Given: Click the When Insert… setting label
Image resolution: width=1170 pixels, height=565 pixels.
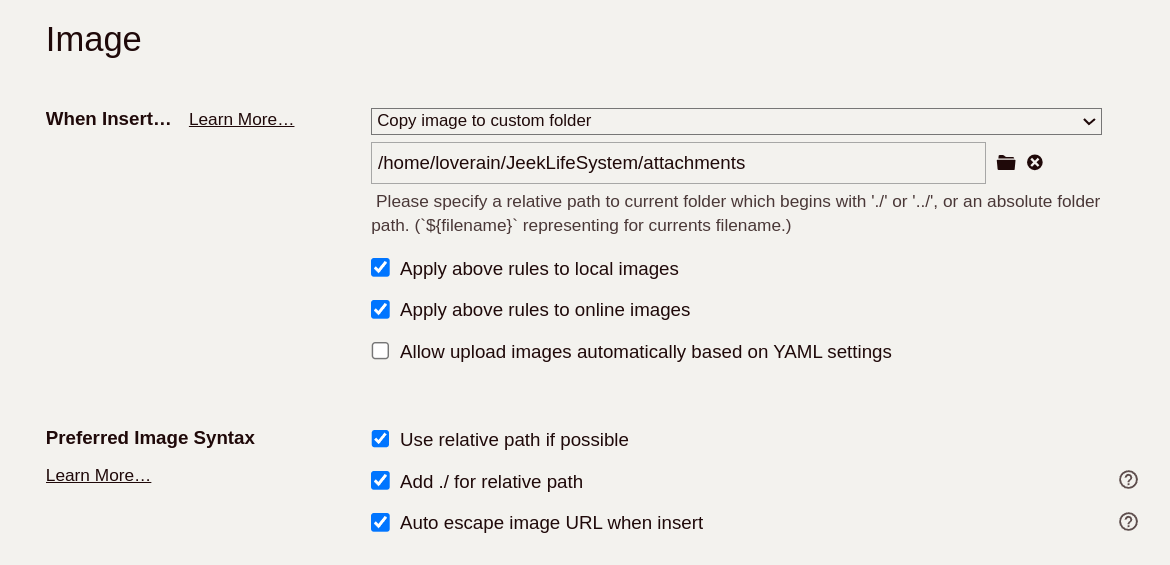Looking at the screenshot, I should [108, 119].
